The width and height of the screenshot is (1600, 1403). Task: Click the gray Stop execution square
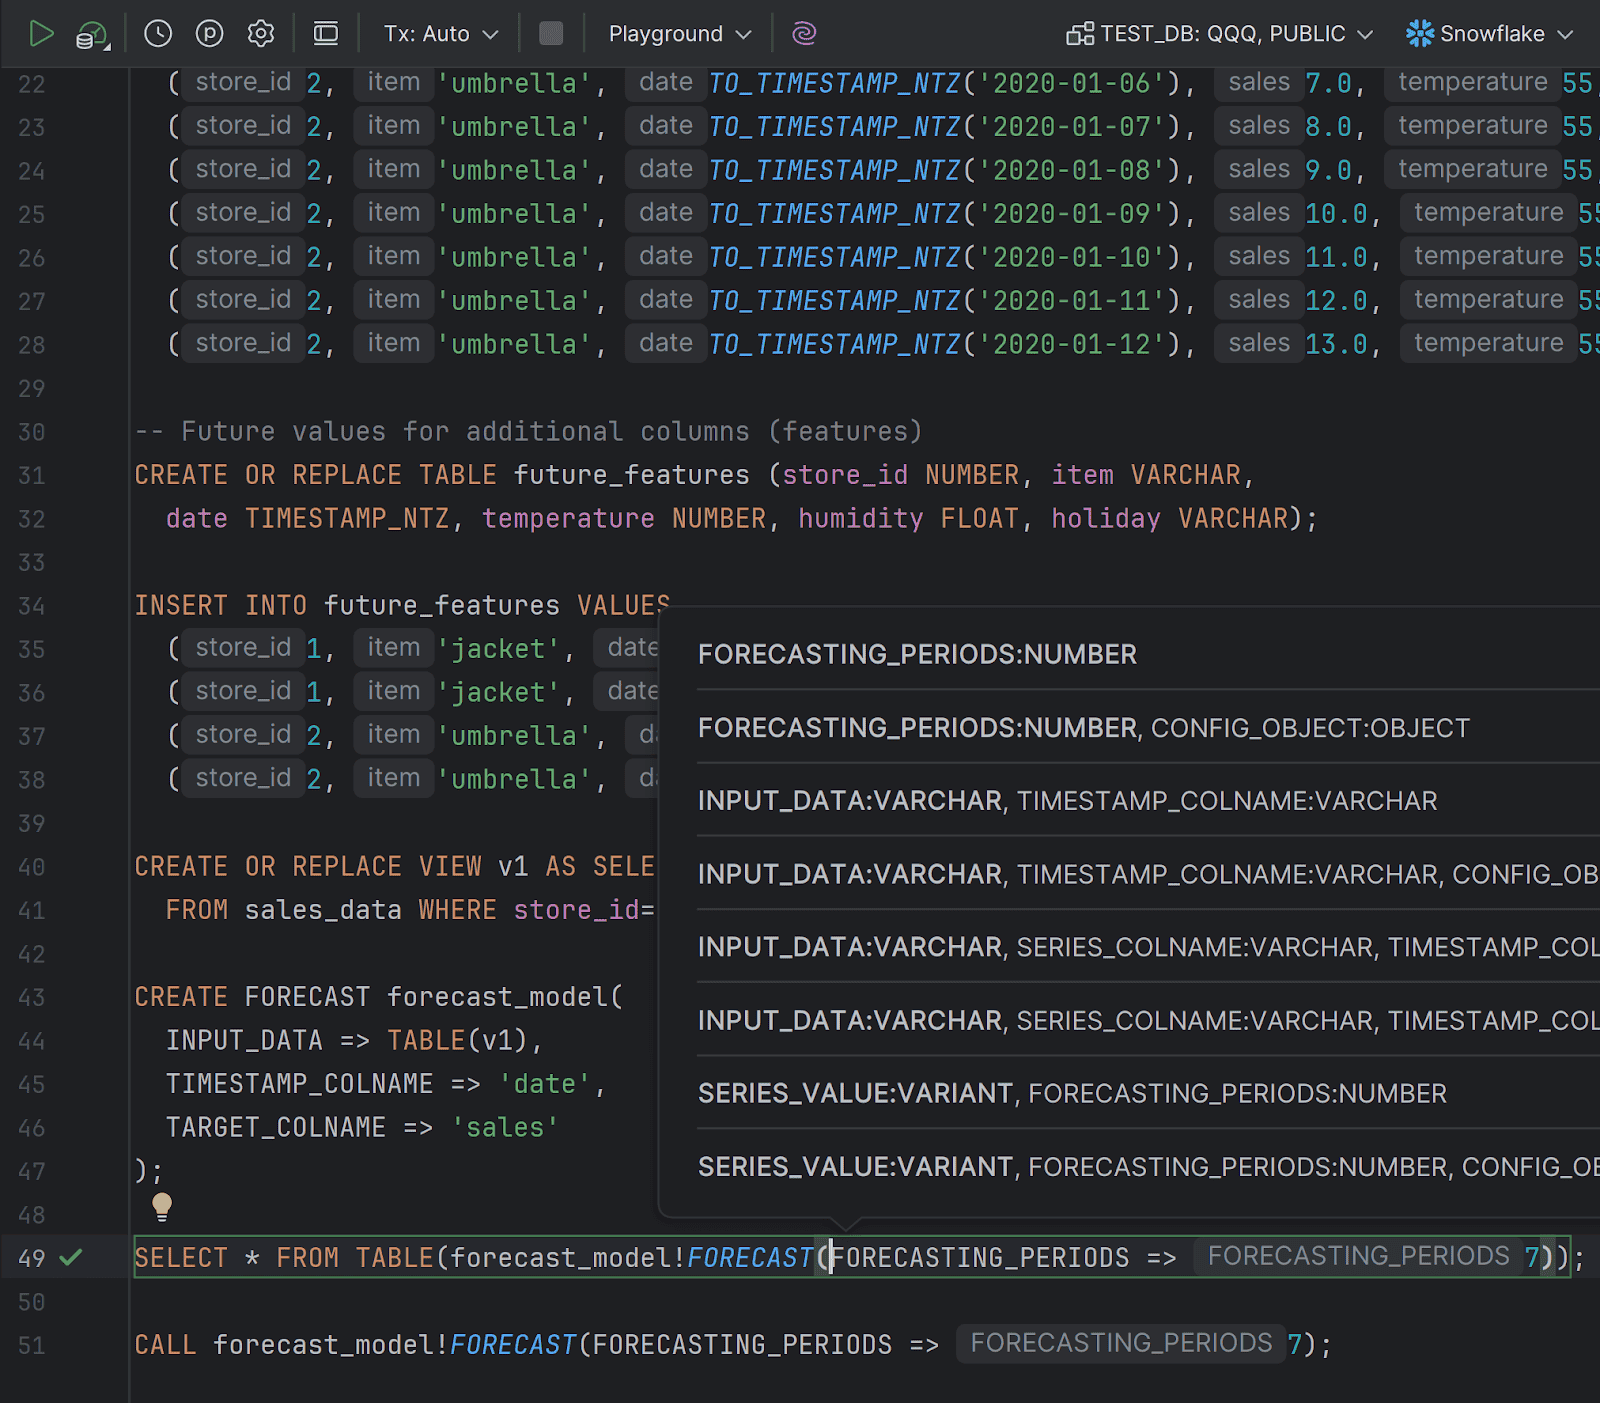(551, 34)
